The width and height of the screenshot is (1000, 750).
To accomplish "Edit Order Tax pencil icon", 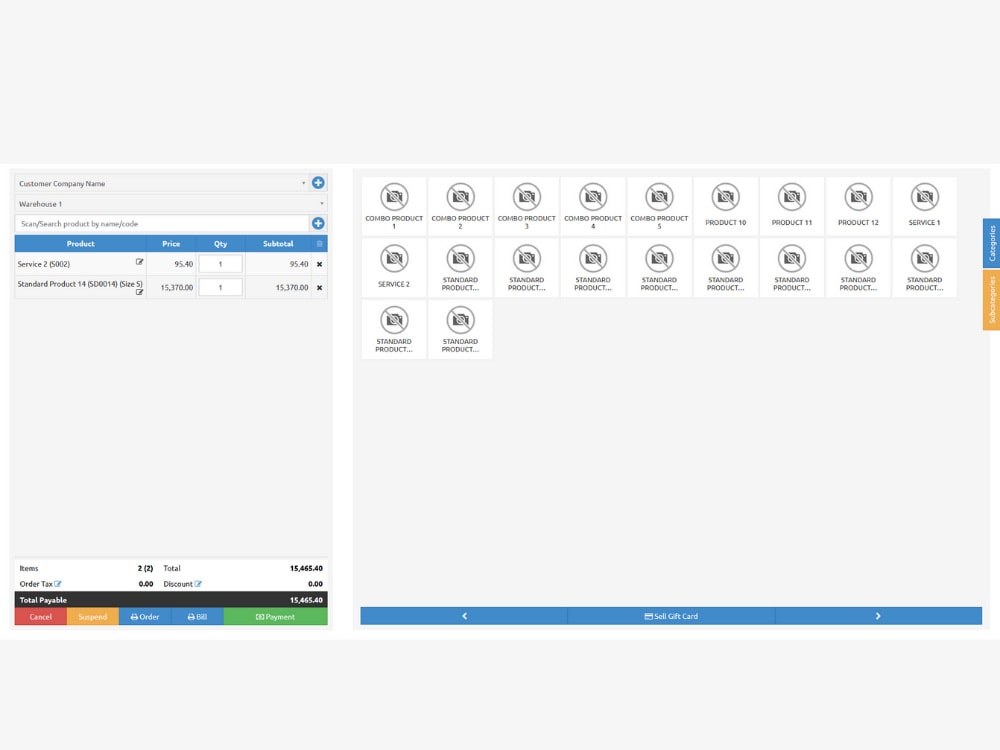I will 58,584.
